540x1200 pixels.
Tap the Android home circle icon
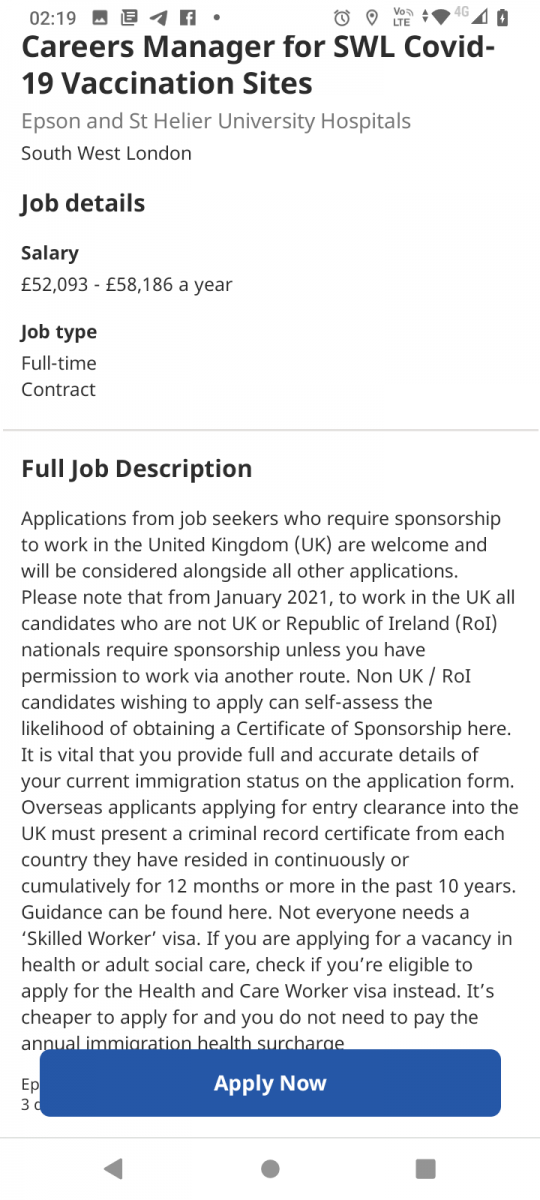[270, 1168]
